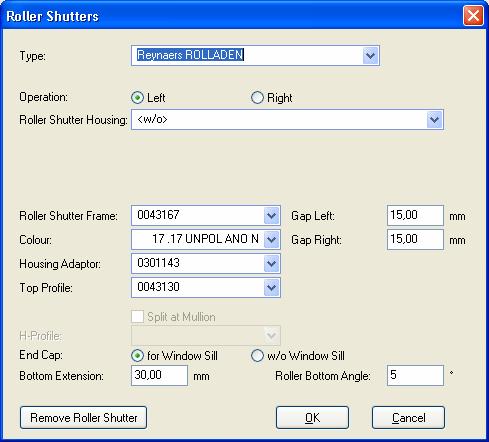Click the 0301143 housing adaptor value
Screen dimensions: 489x442
pyautogui.click(x=158, y=263)
